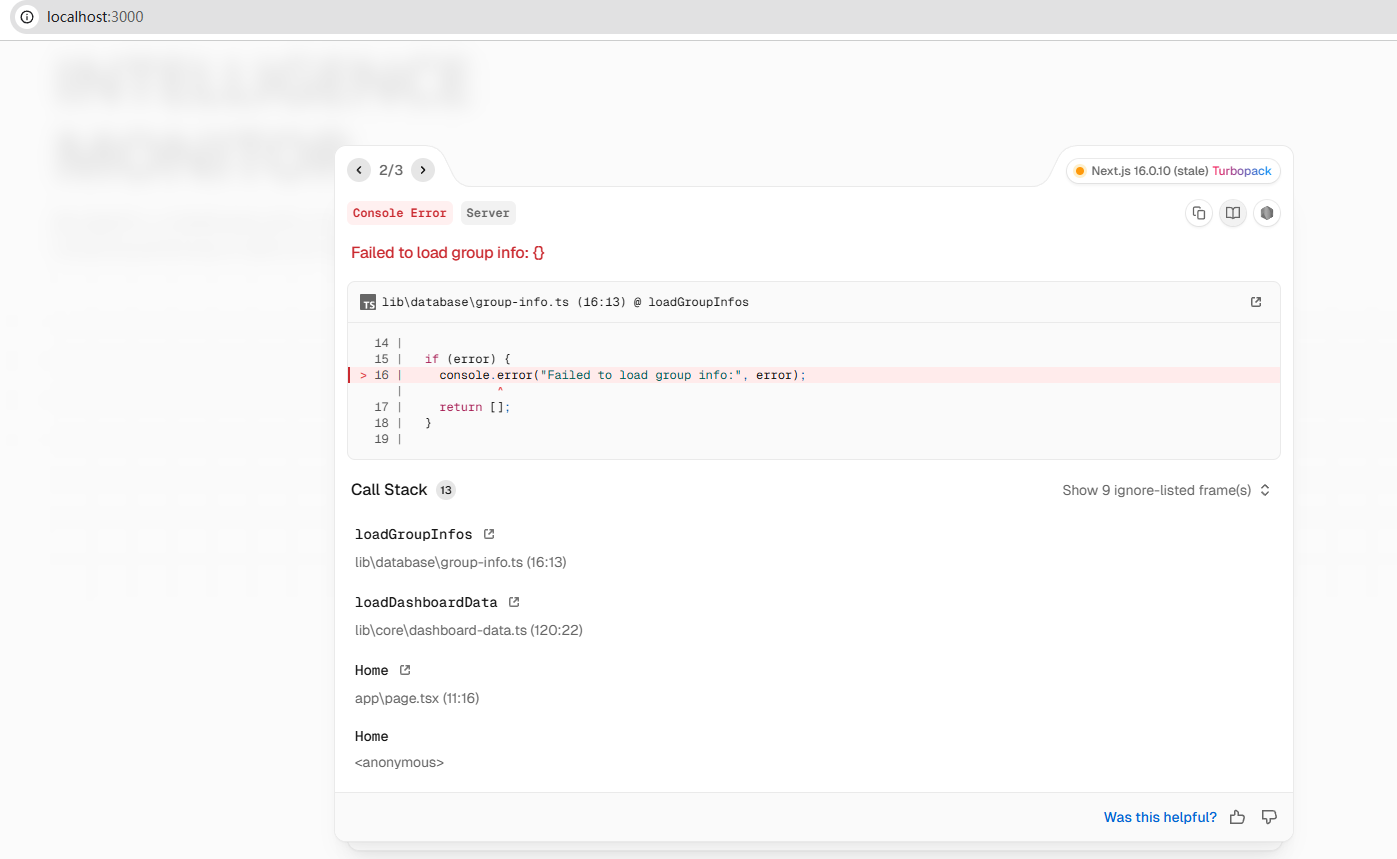Click the Server environment tag
1397x859 pixels.
point(488,213)
